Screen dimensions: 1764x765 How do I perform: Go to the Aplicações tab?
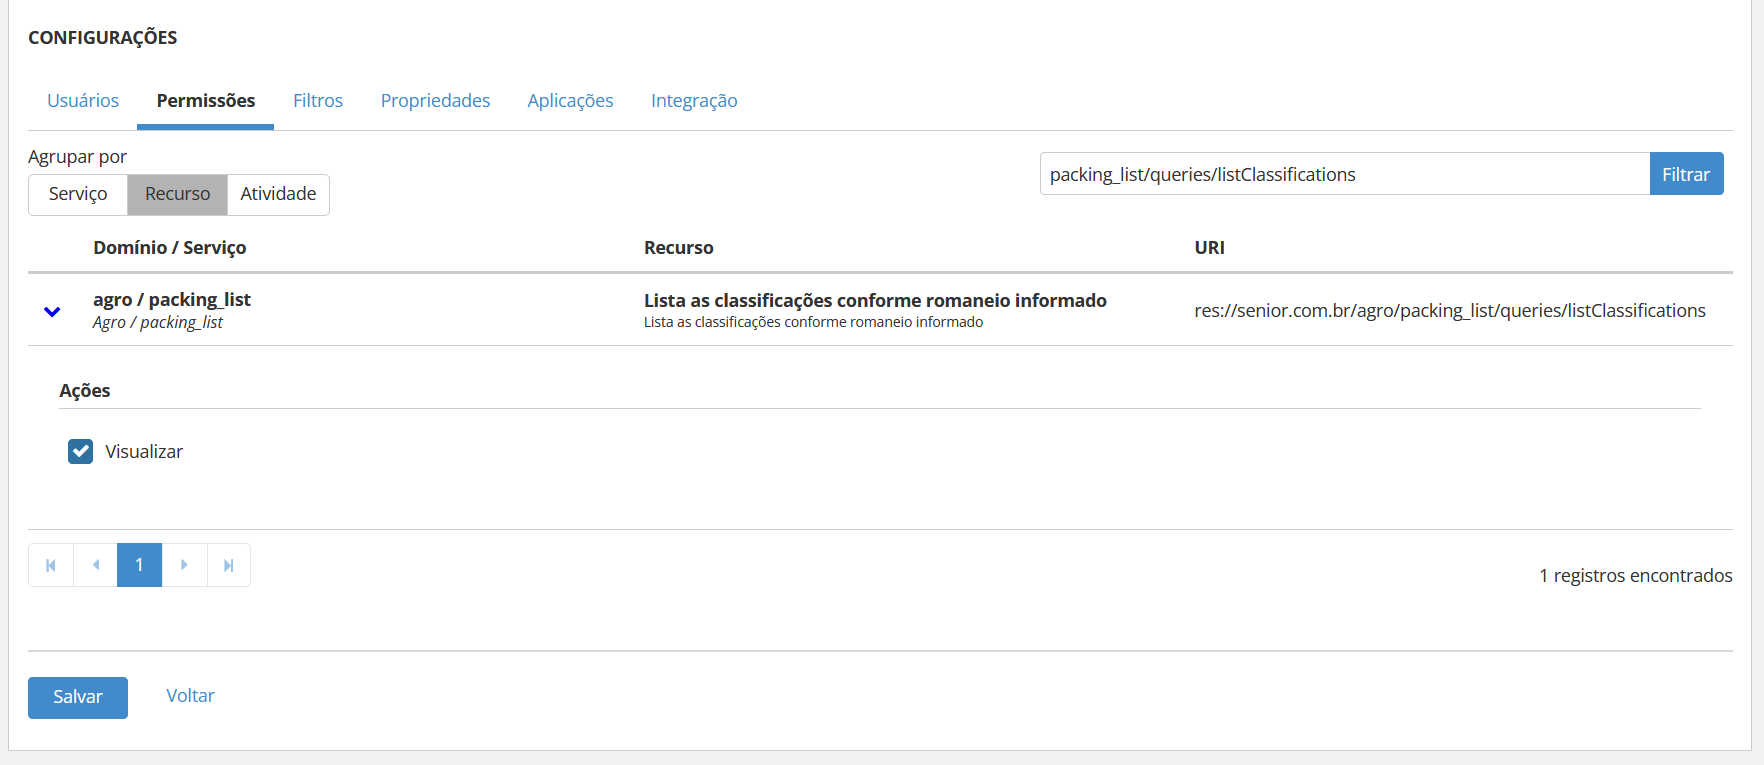click(570, 100)
